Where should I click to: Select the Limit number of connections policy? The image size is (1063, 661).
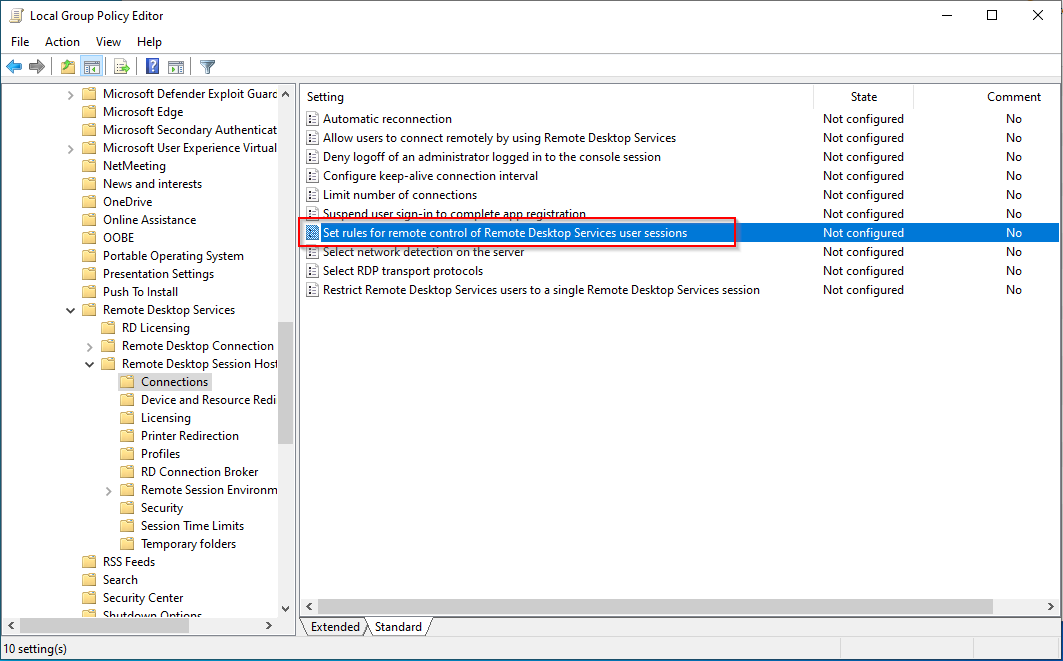click(x=399, y=195)
